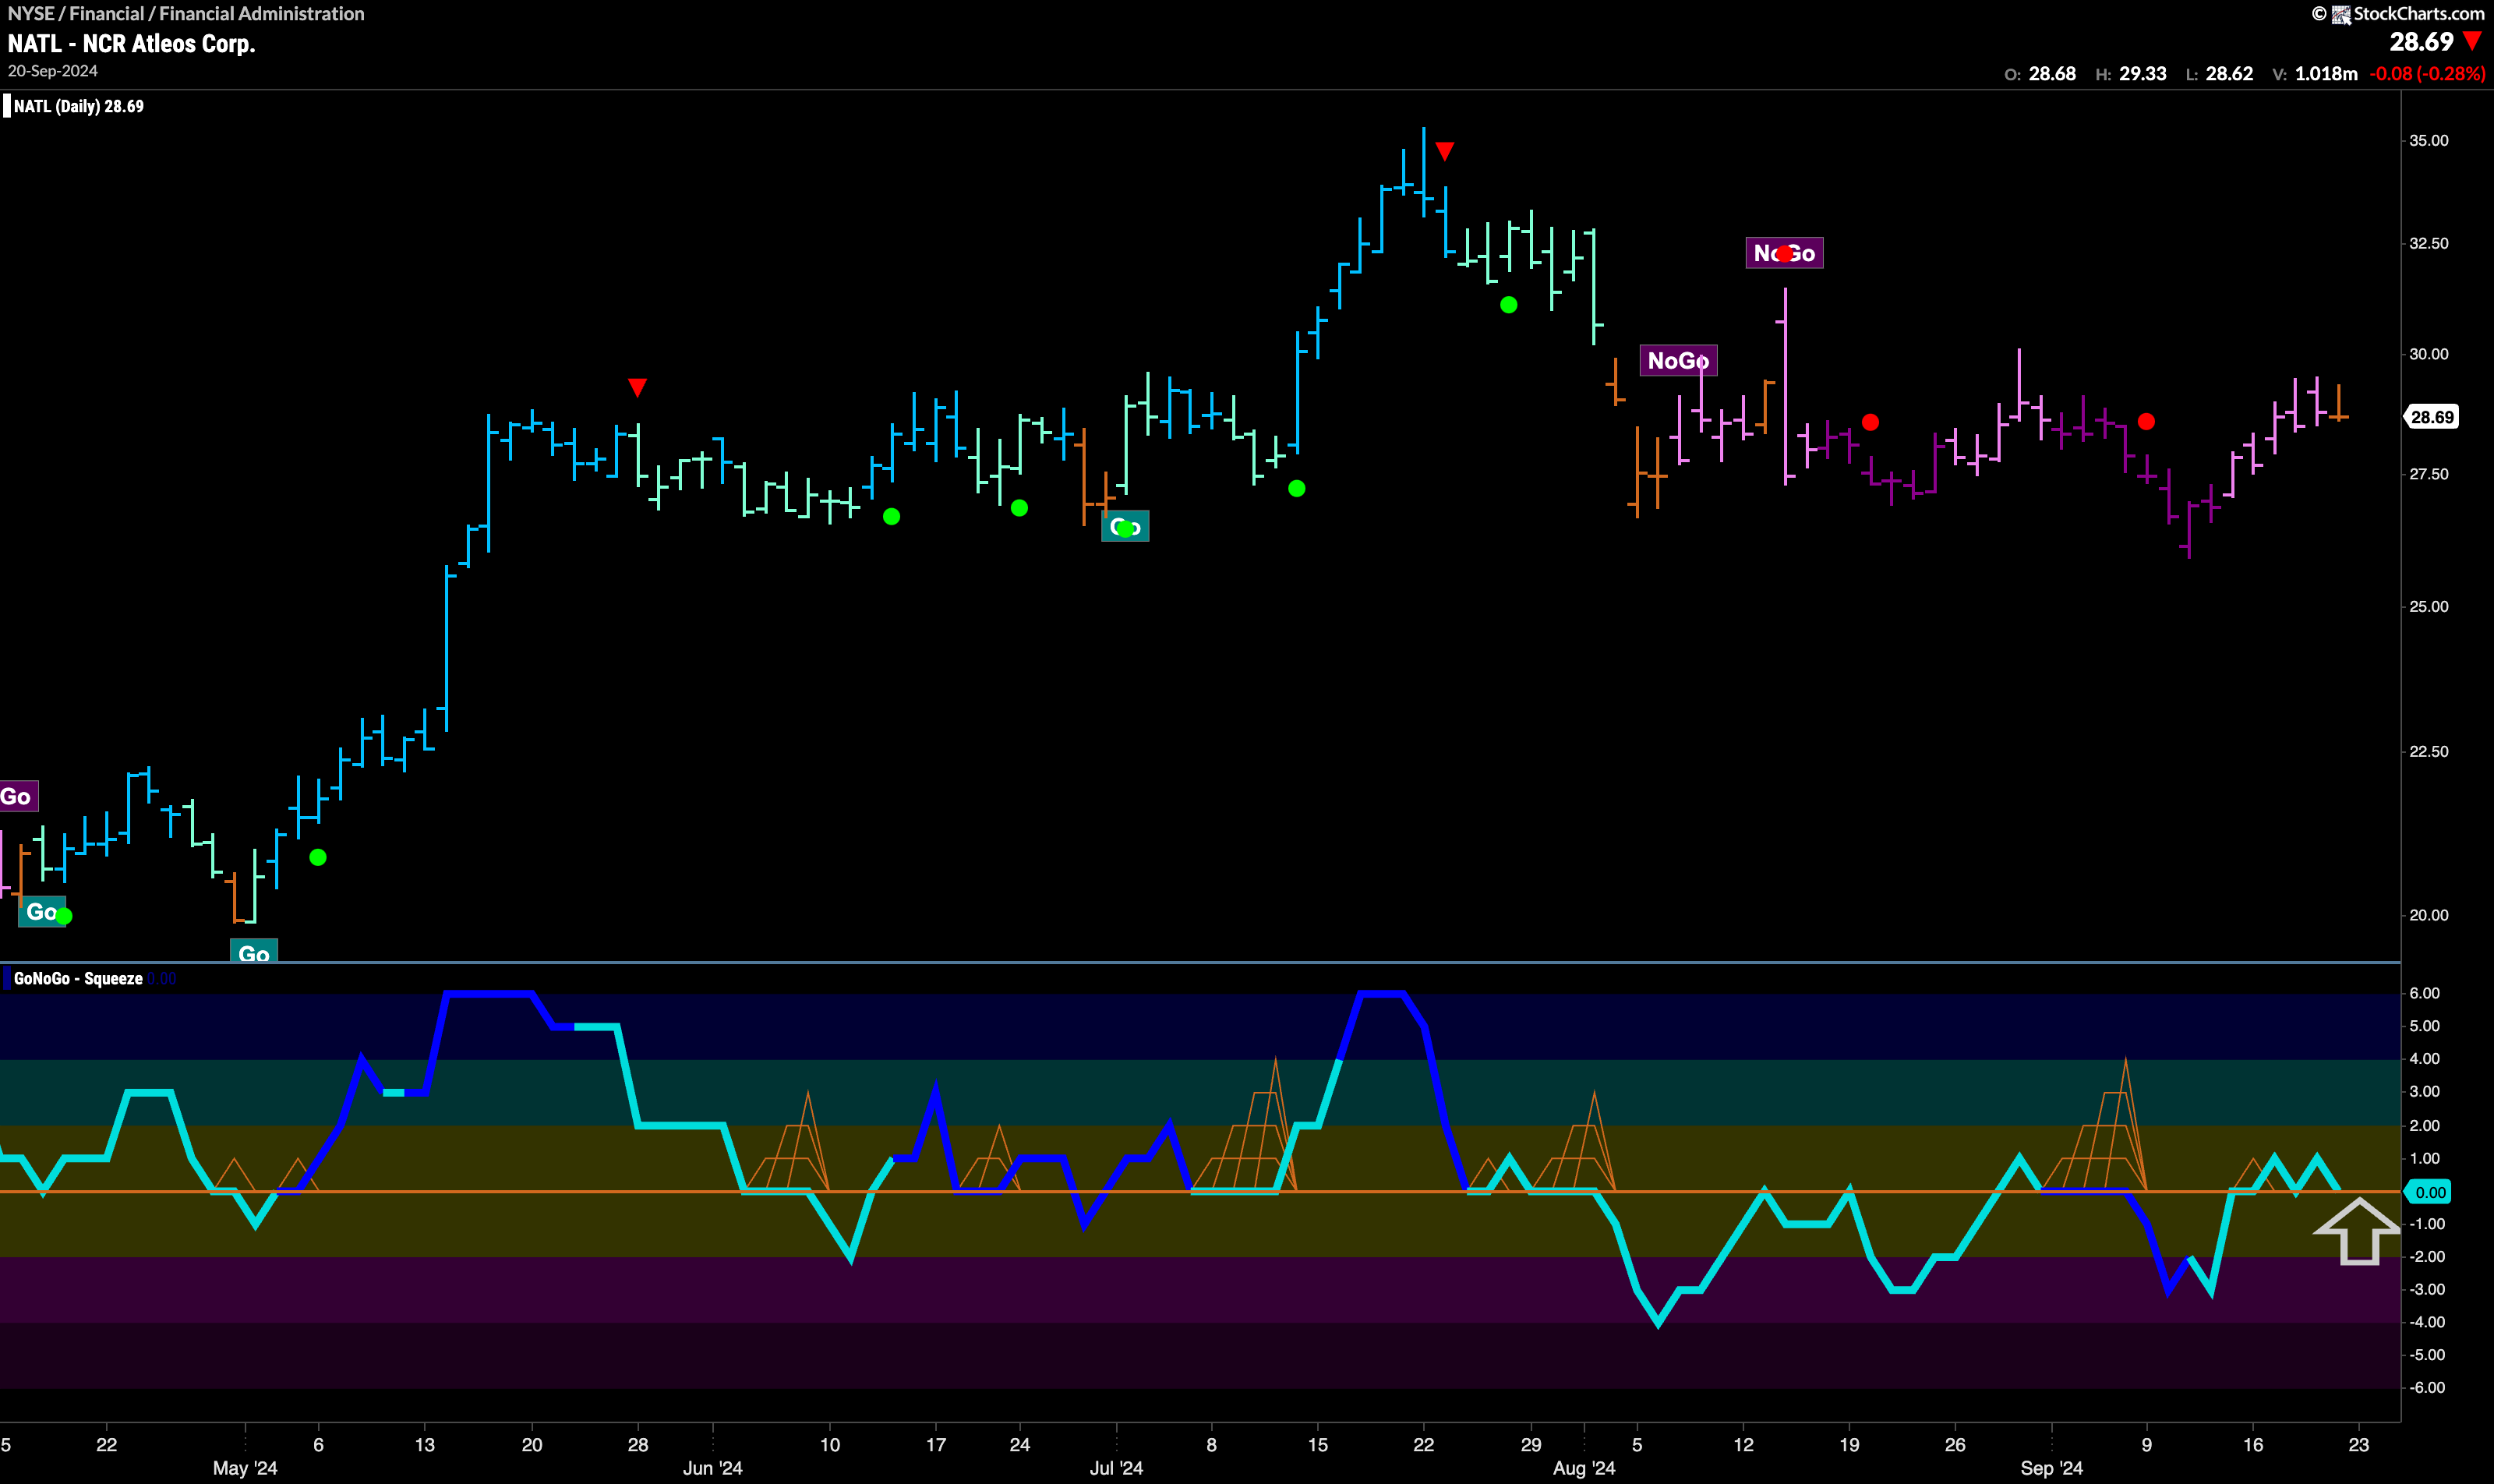Select the 23 date tick in September
The image size is (2494, 1484).
point(2359,1444)
